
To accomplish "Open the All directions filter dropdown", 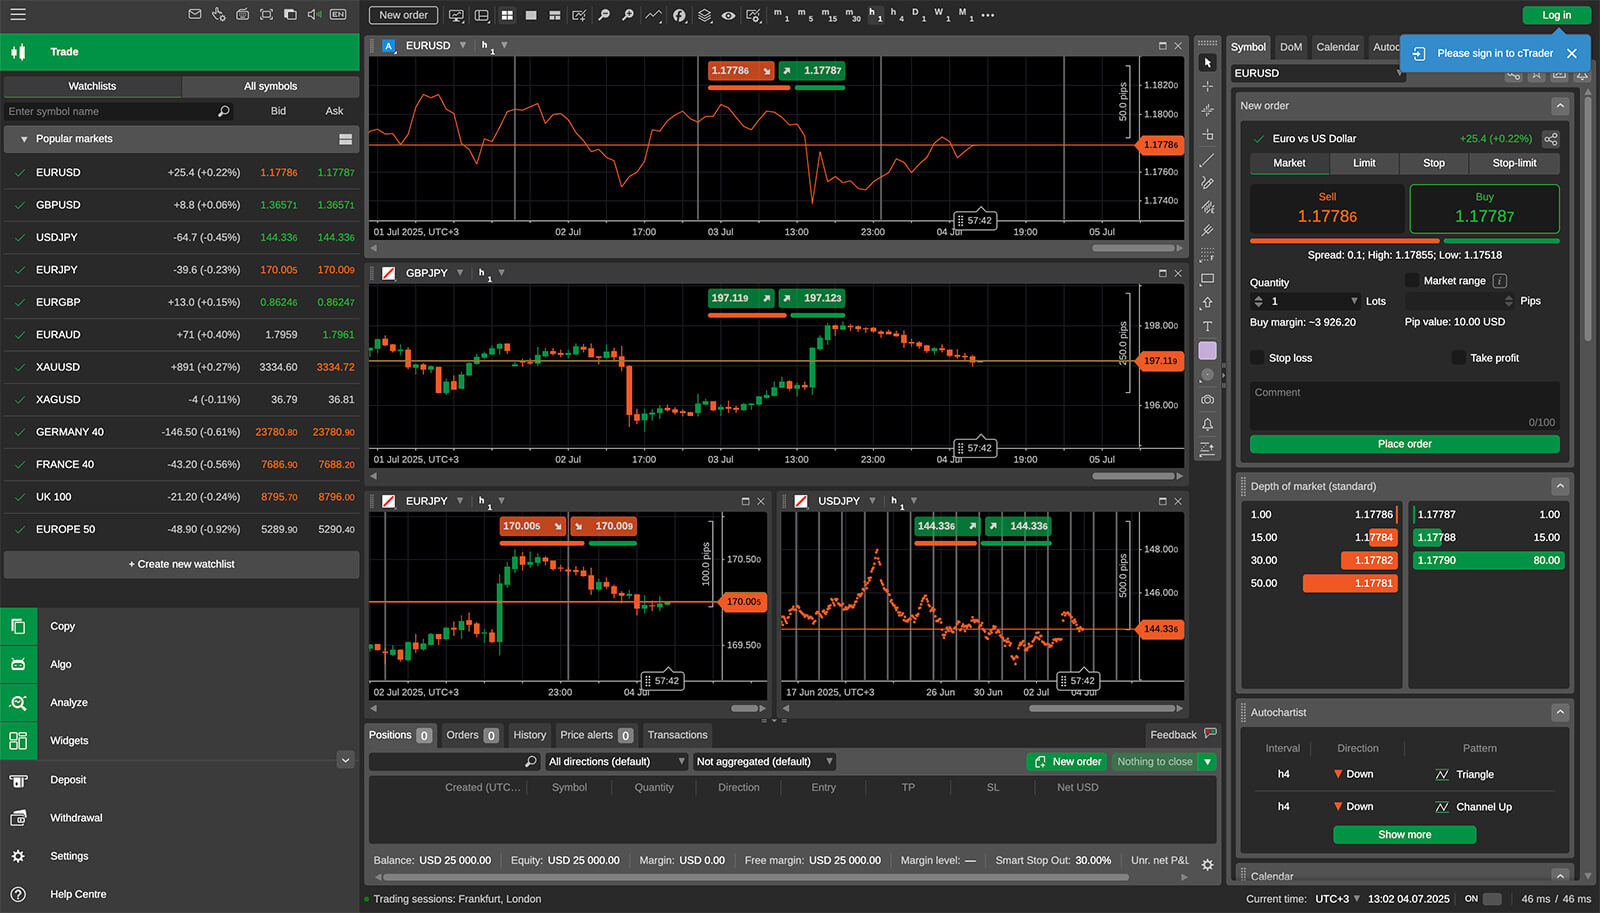I will click(614, 762).
